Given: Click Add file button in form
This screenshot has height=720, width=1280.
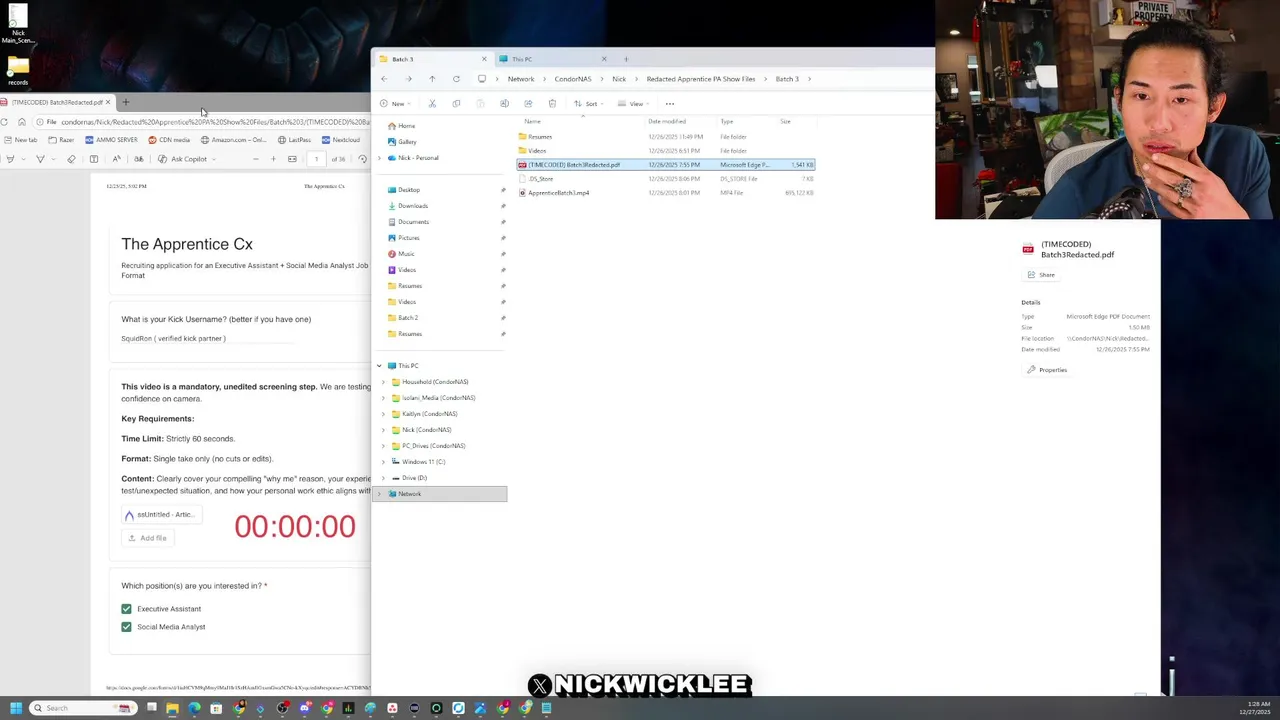Looking at the screenshot, I should click(147, 538).
